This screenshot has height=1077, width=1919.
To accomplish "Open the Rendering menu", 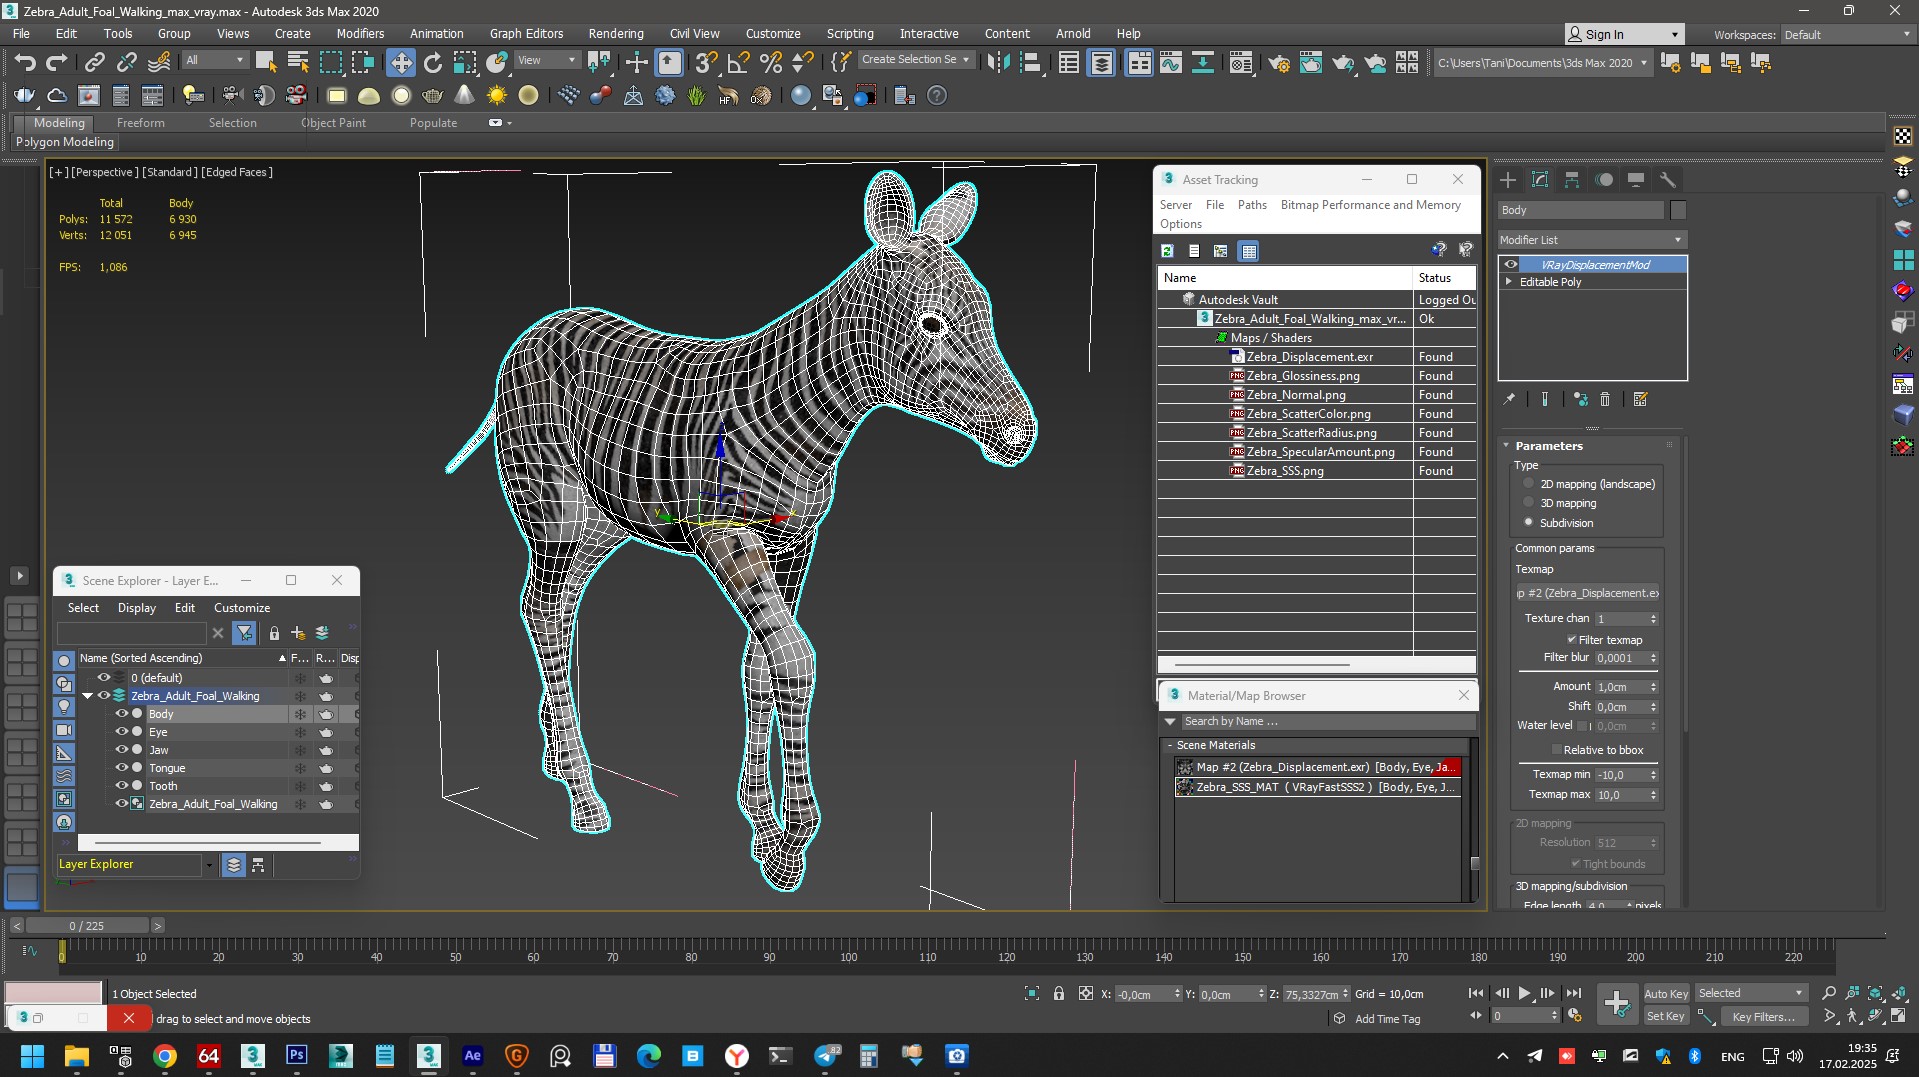I will (616, 33).
